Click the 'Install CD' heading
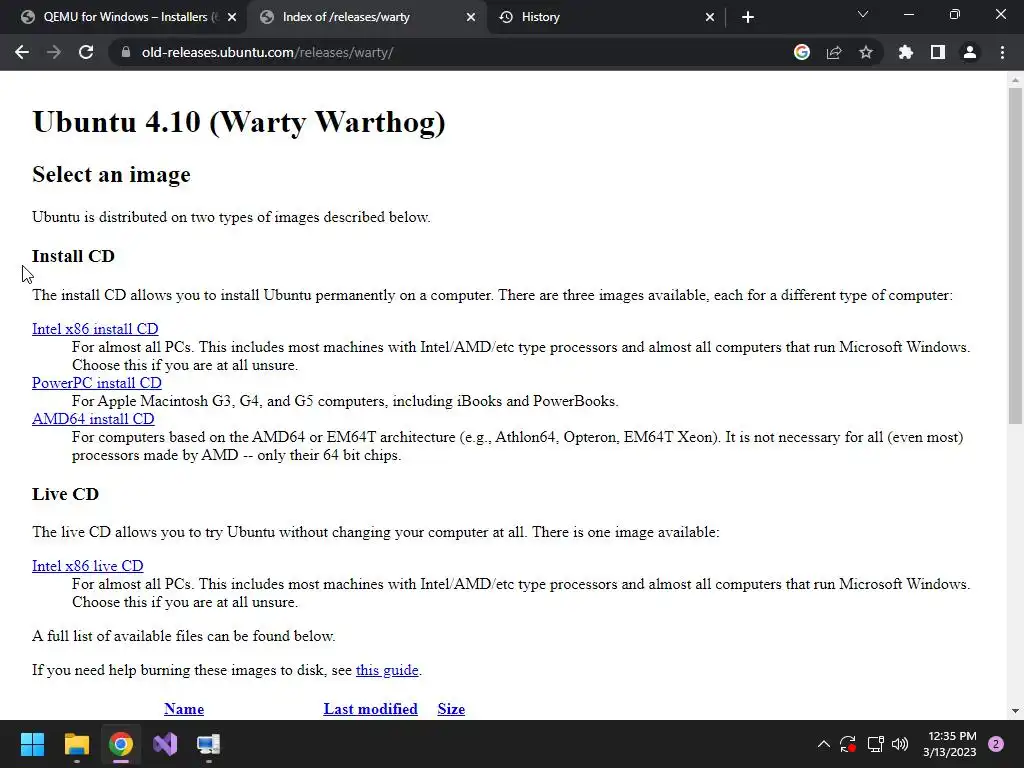The height and width of the screenshot is (768, 1024). point(73,256)
